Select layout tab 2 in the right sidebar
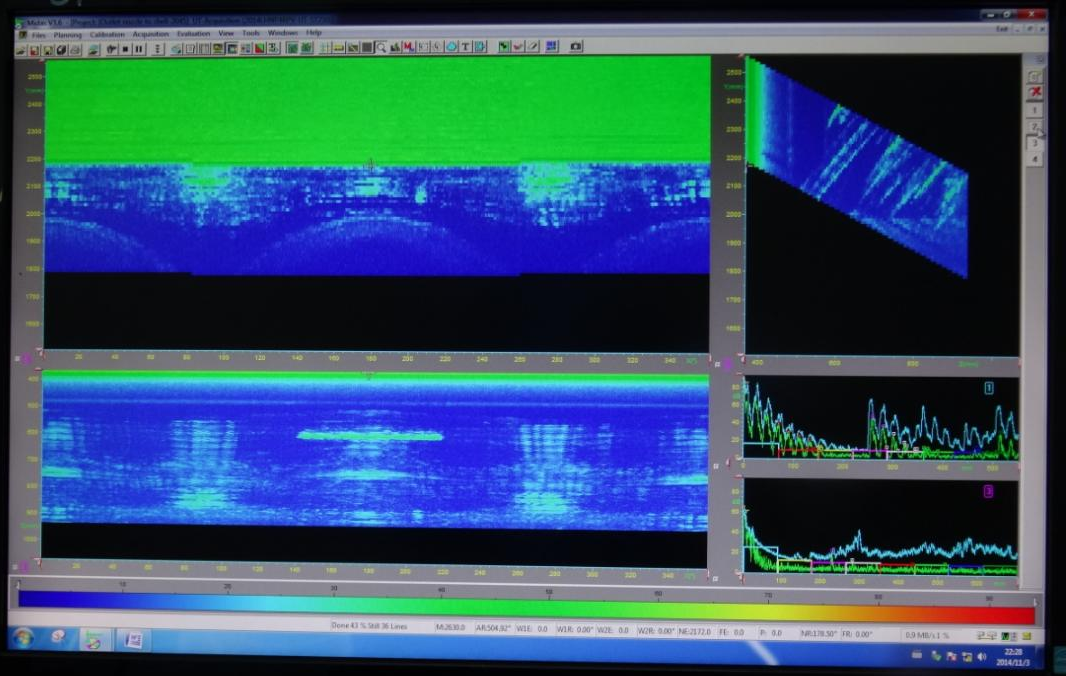Screen dimensions: 1066x676 (1035, 126)
